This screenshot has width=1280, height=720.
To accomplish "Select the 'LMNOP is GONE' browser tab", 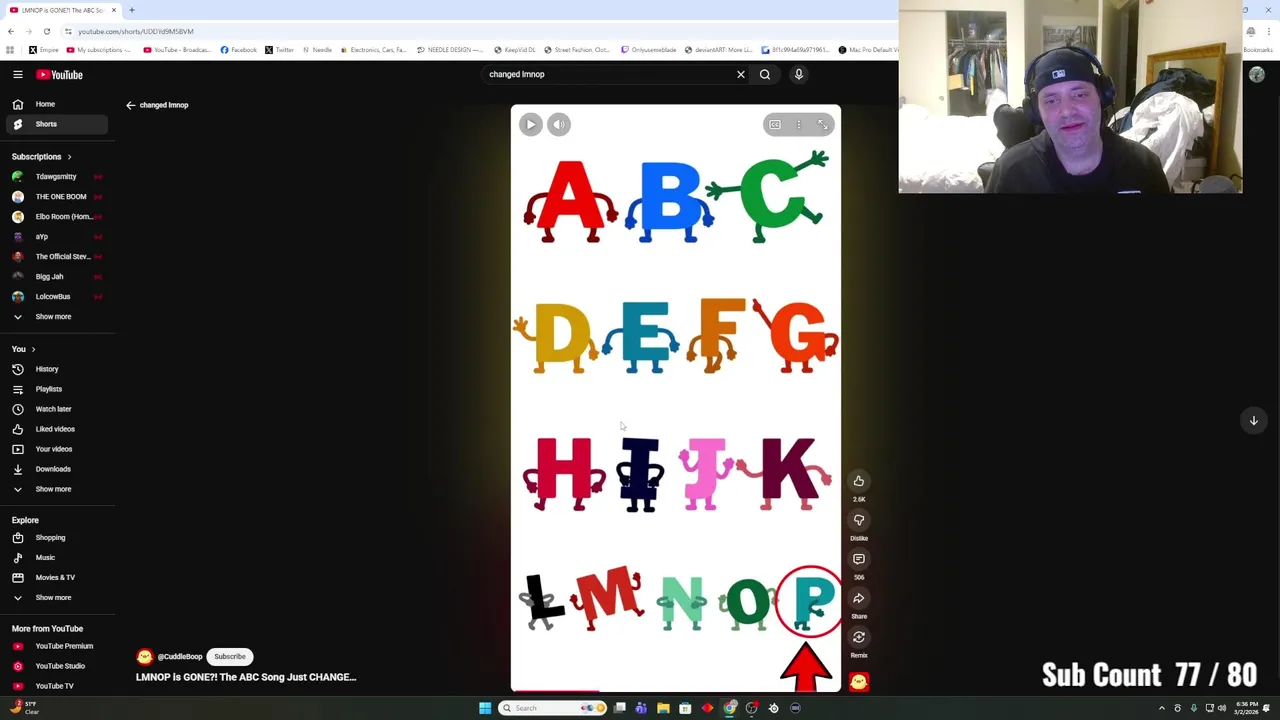I will pos(62,10).
